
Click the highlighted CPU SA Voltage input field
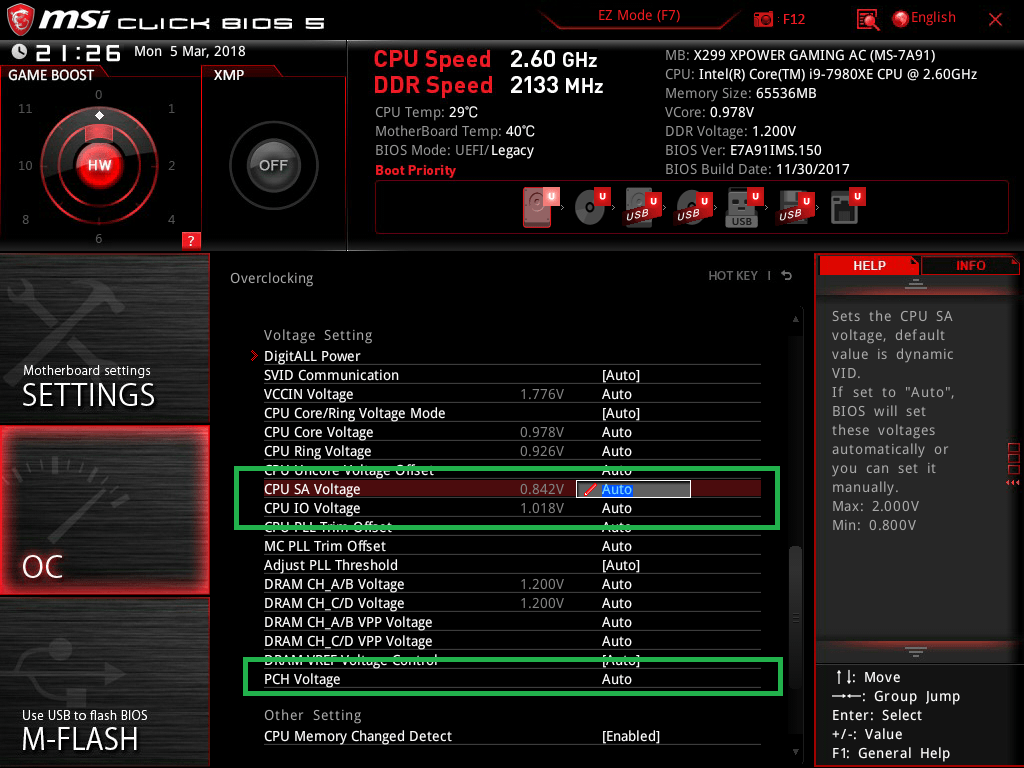click(633, 489)
